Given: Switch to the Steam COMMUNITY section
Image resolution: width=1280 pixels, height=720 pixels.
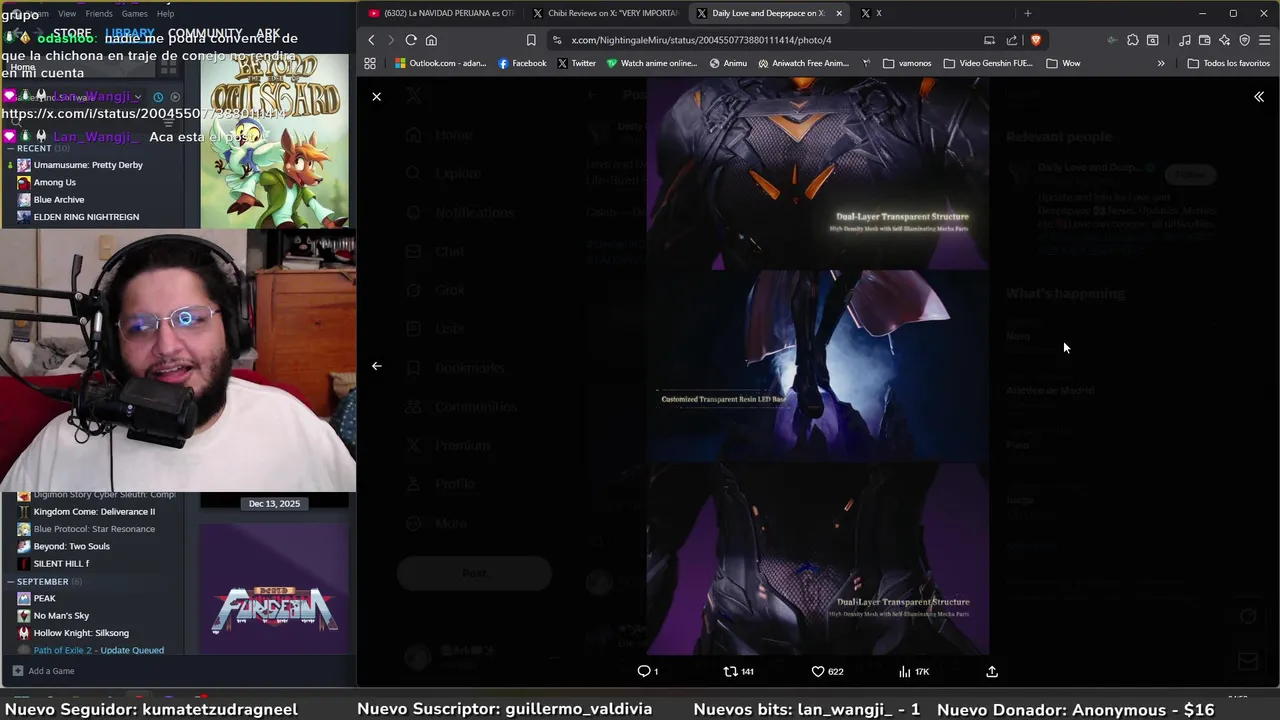Looking at the screenshot, I should (x=205, y=34).
